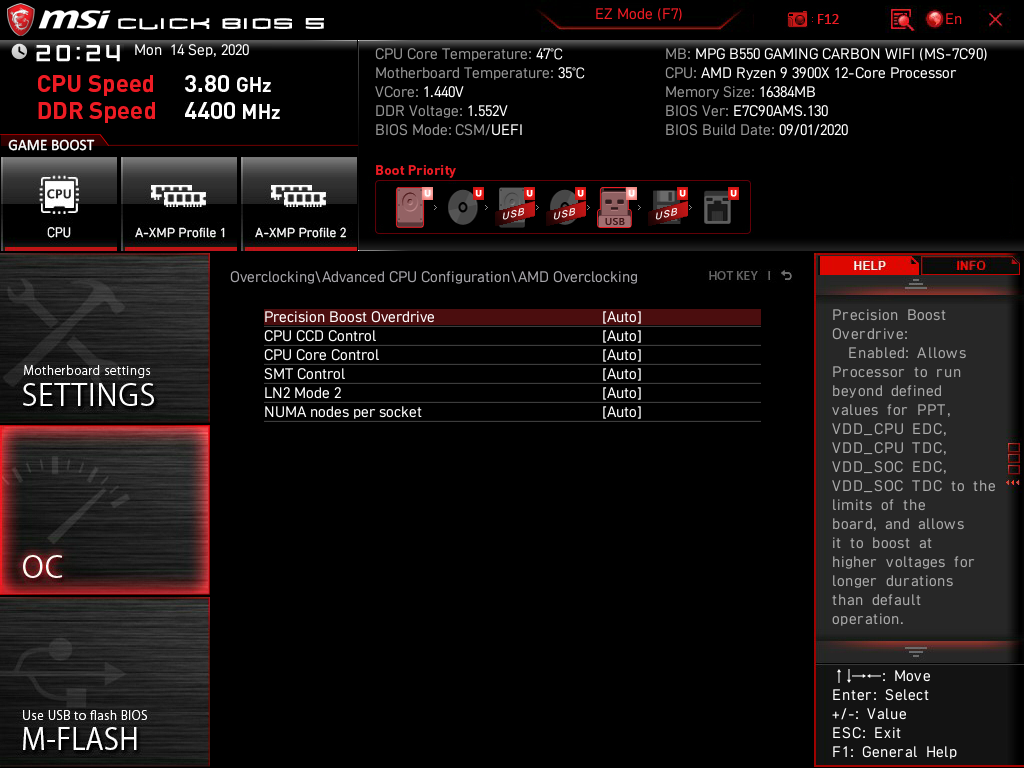This screenshot has height=768, width=1024.
Task: Click the help panel bottom handle
Action: click(x=916, y=651)
